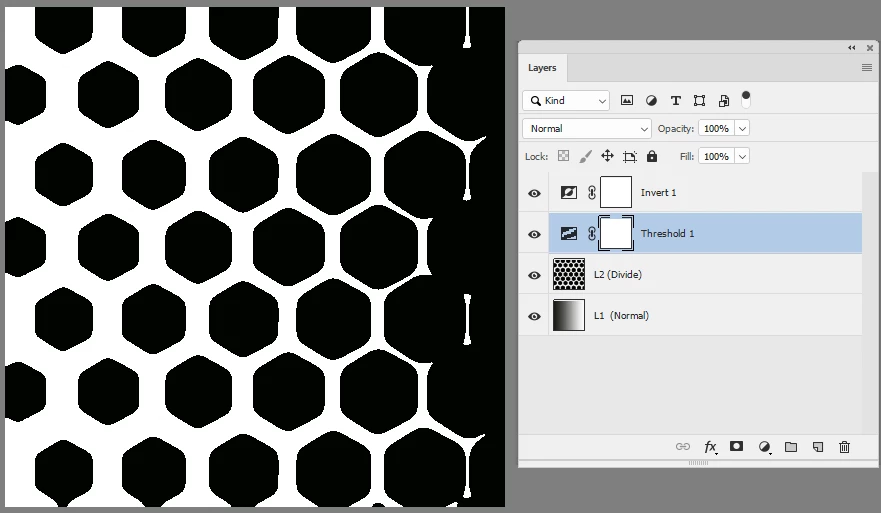
Task: Create new group folder icon
Action: point(791,447)
